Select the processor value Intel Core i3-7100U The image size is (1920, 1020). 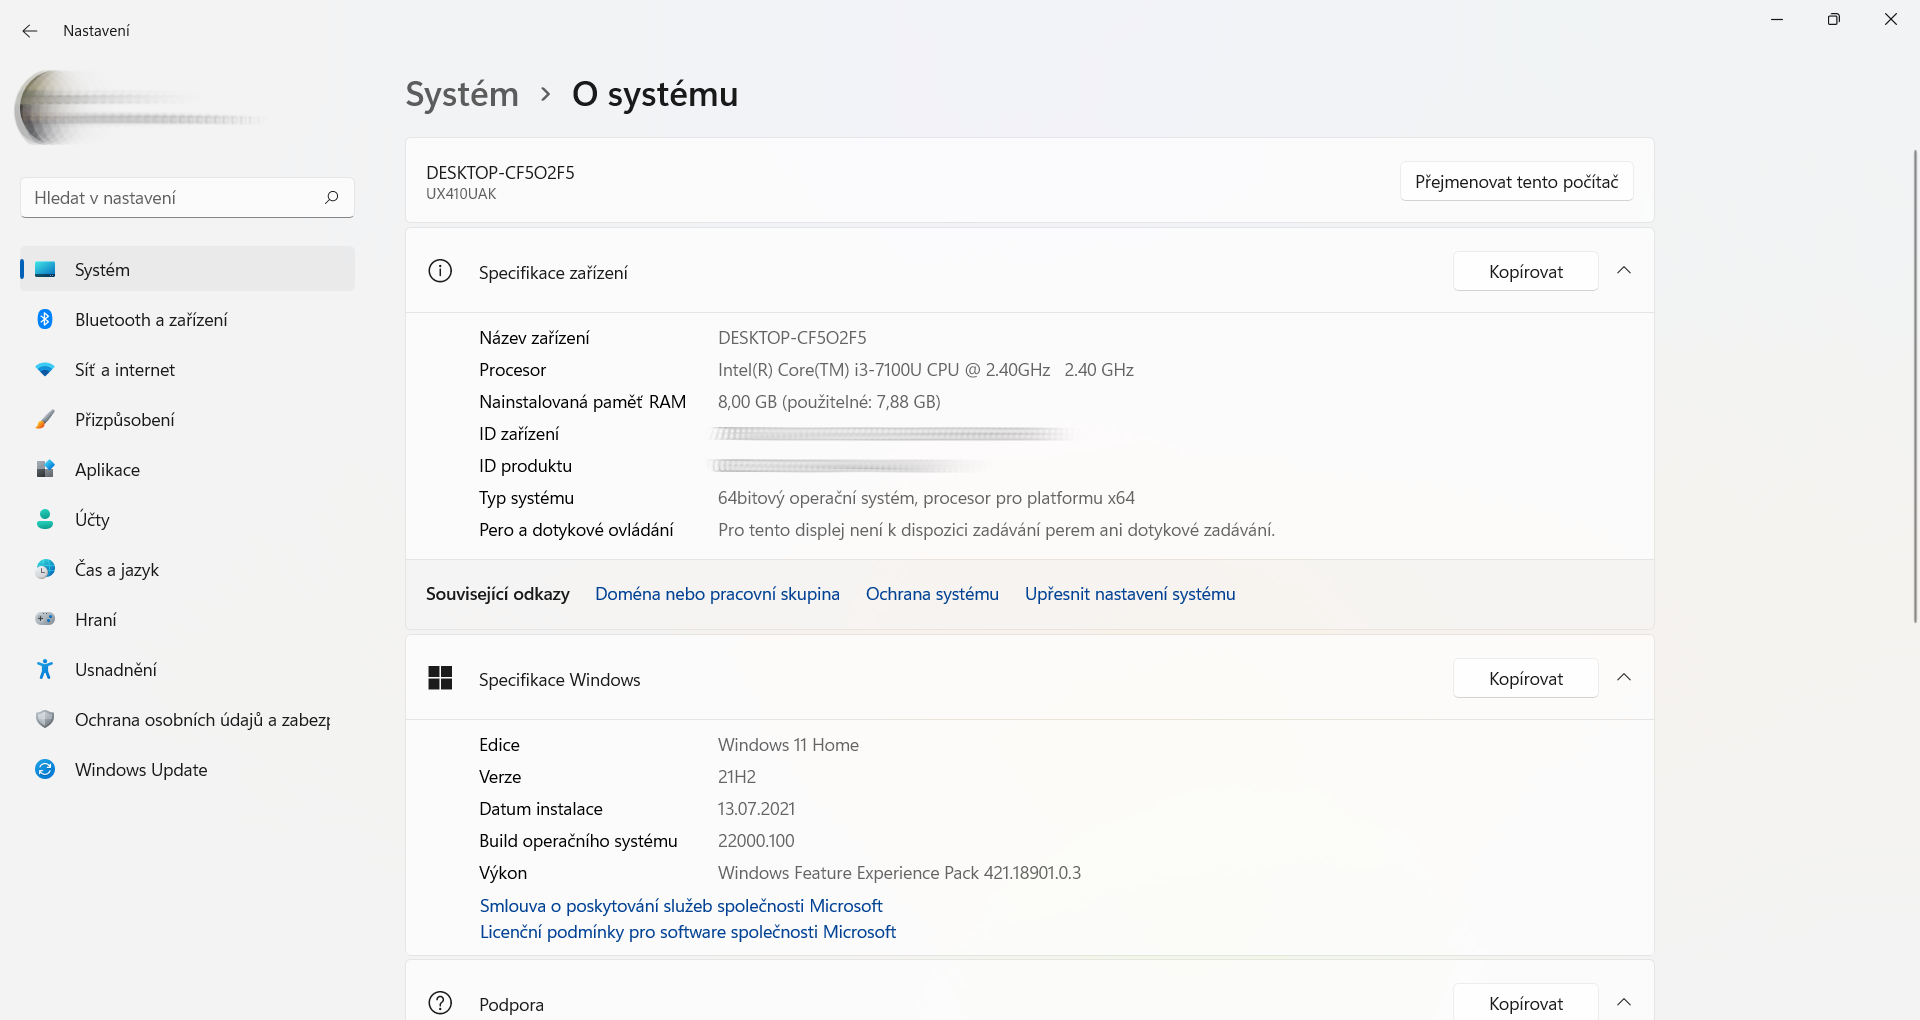pos(925,370)
